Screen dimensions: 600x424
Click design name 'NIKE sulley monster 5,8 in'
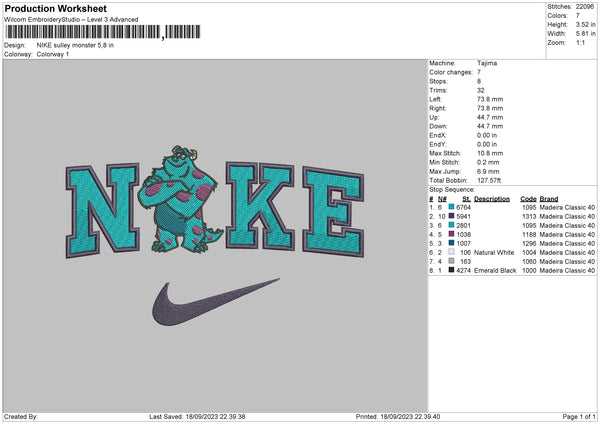tap(75, 45)
